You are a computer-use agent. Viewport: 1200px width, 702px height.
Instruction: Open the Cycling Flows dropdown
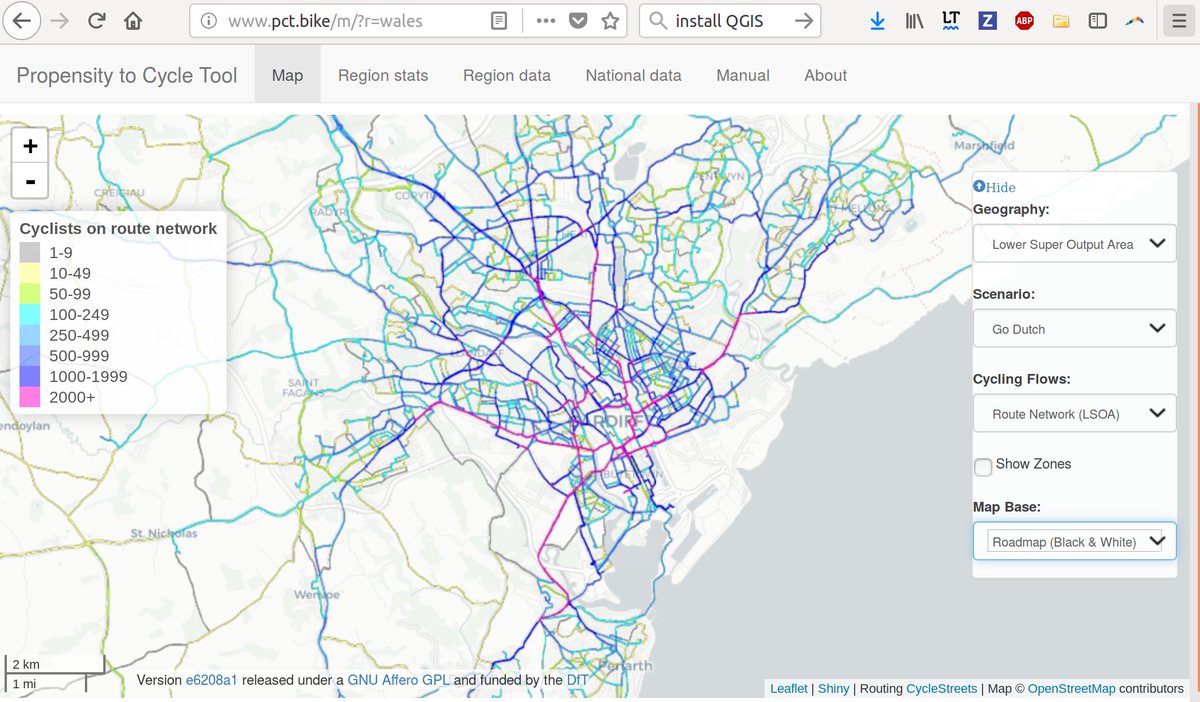1074,414
